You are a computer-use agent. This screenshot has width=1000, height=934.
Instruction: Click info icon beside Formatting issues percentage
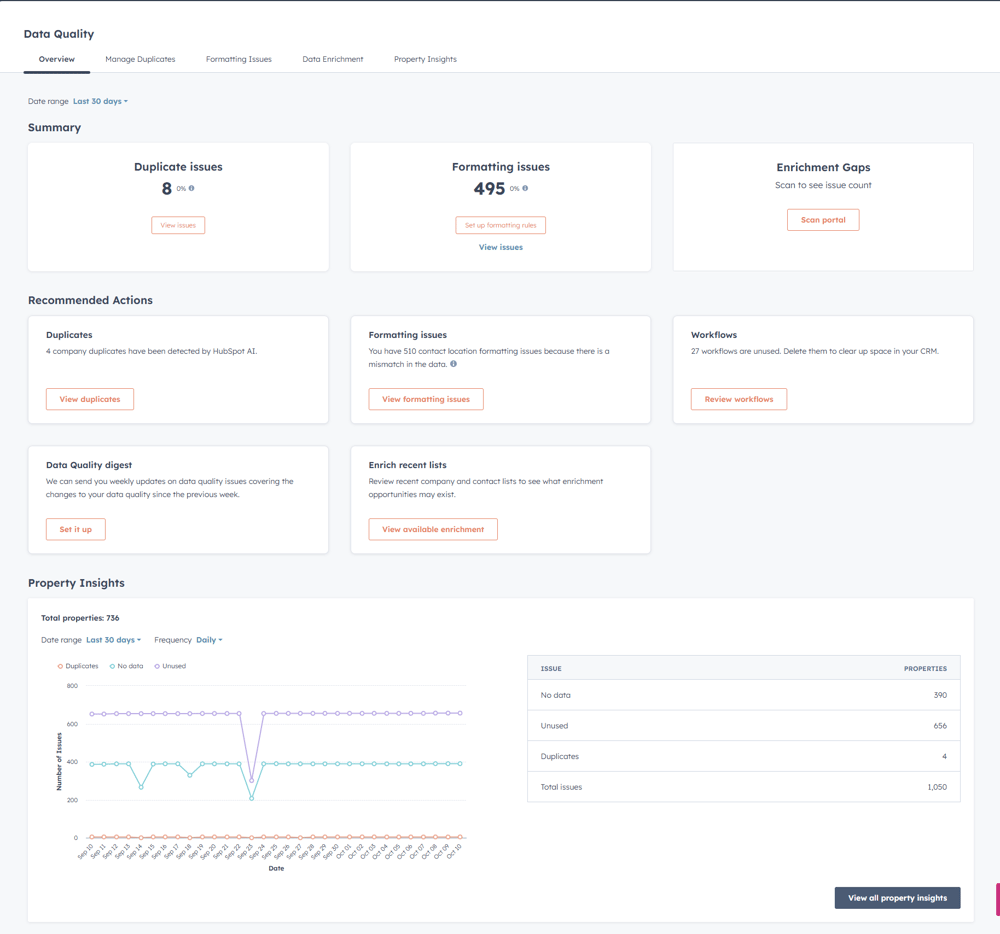pos(525,188)
